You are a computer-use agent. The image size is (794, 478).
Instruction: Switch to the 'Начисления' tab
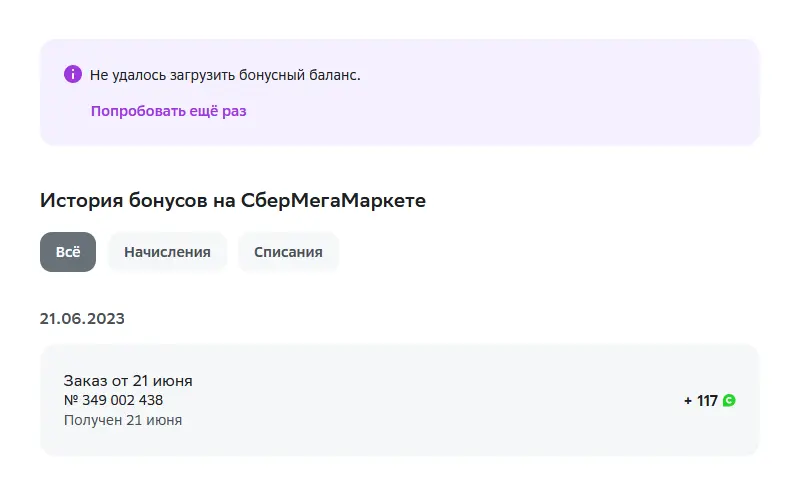[x=167, y=252]
